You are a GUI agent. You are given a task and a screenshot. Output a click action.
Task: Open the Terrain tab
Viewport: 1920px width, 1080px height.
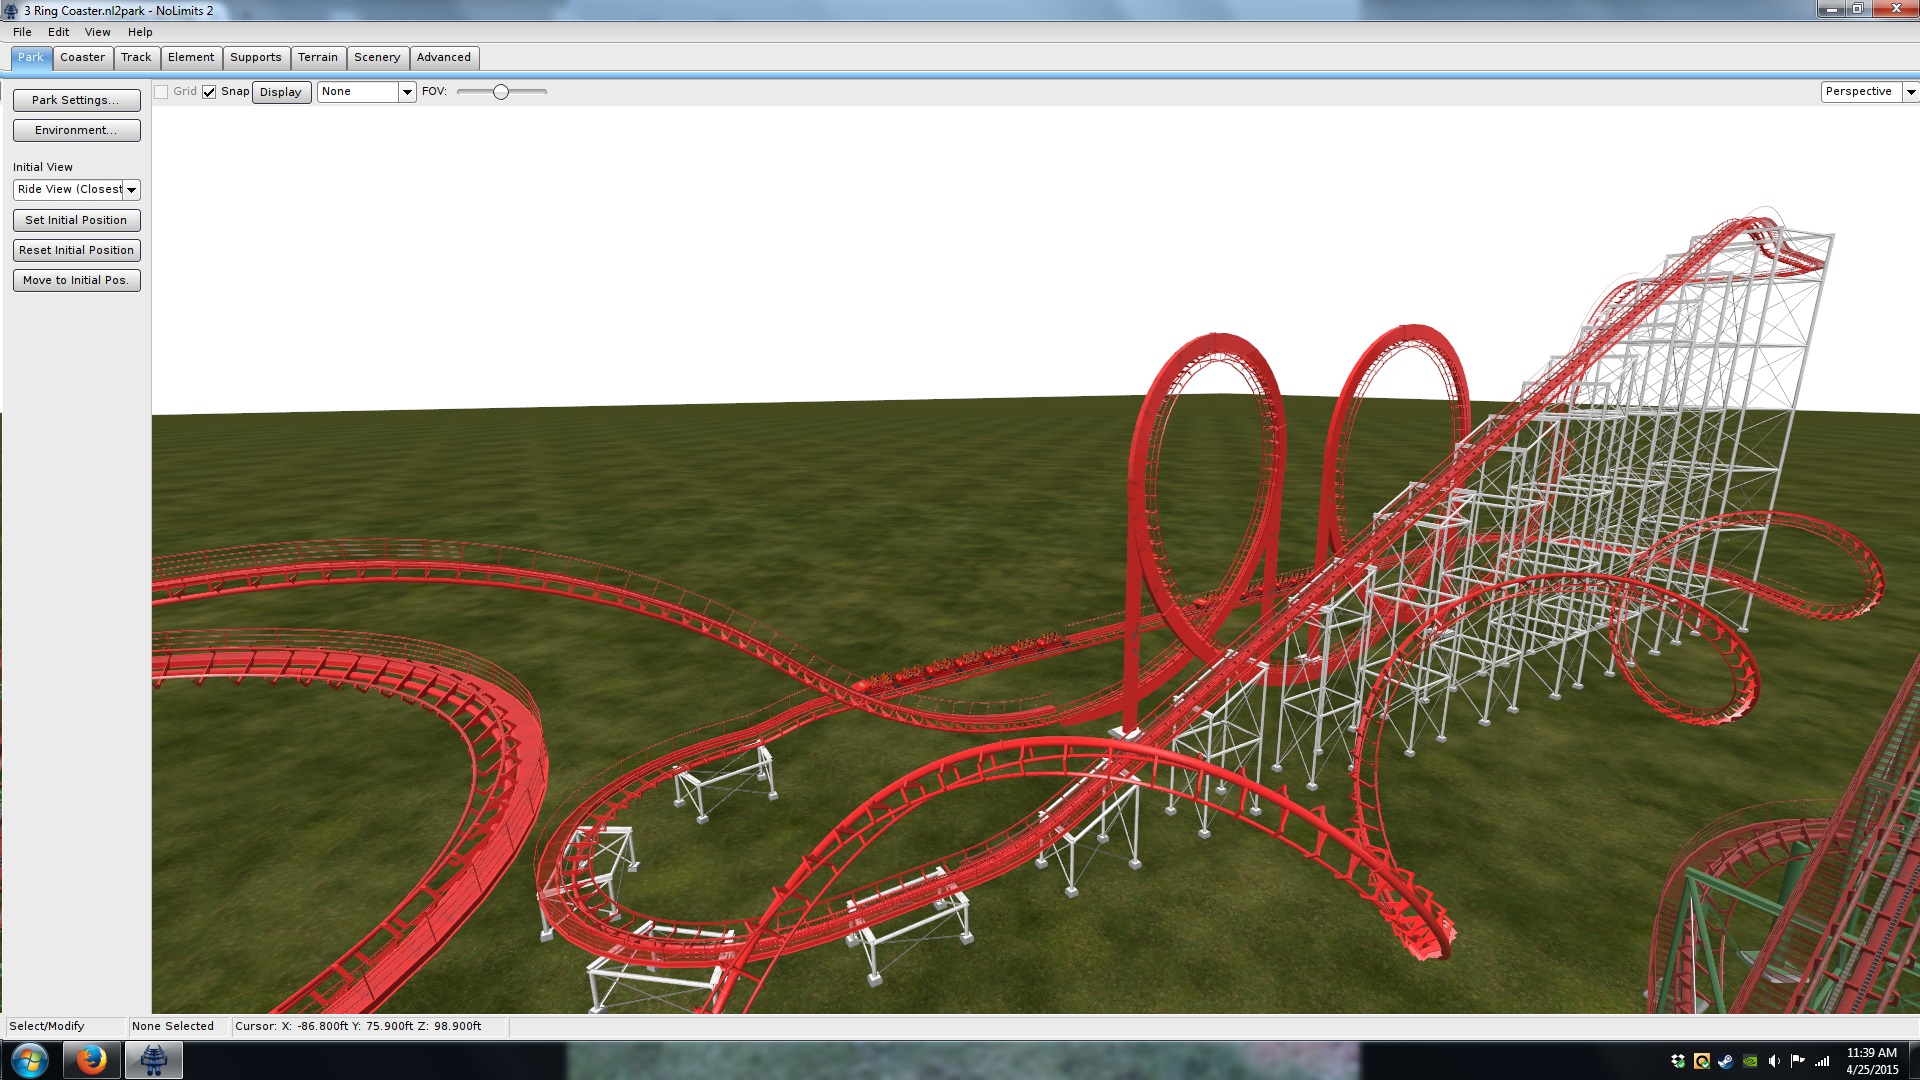pyautogui.click(x=317, y=57)
